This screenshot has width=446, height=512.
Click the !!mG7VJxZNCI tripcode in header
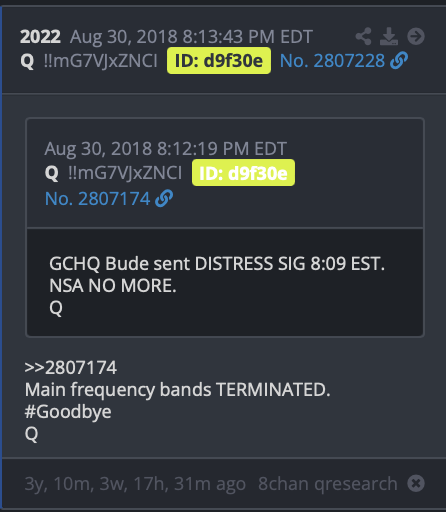(100, 61)
